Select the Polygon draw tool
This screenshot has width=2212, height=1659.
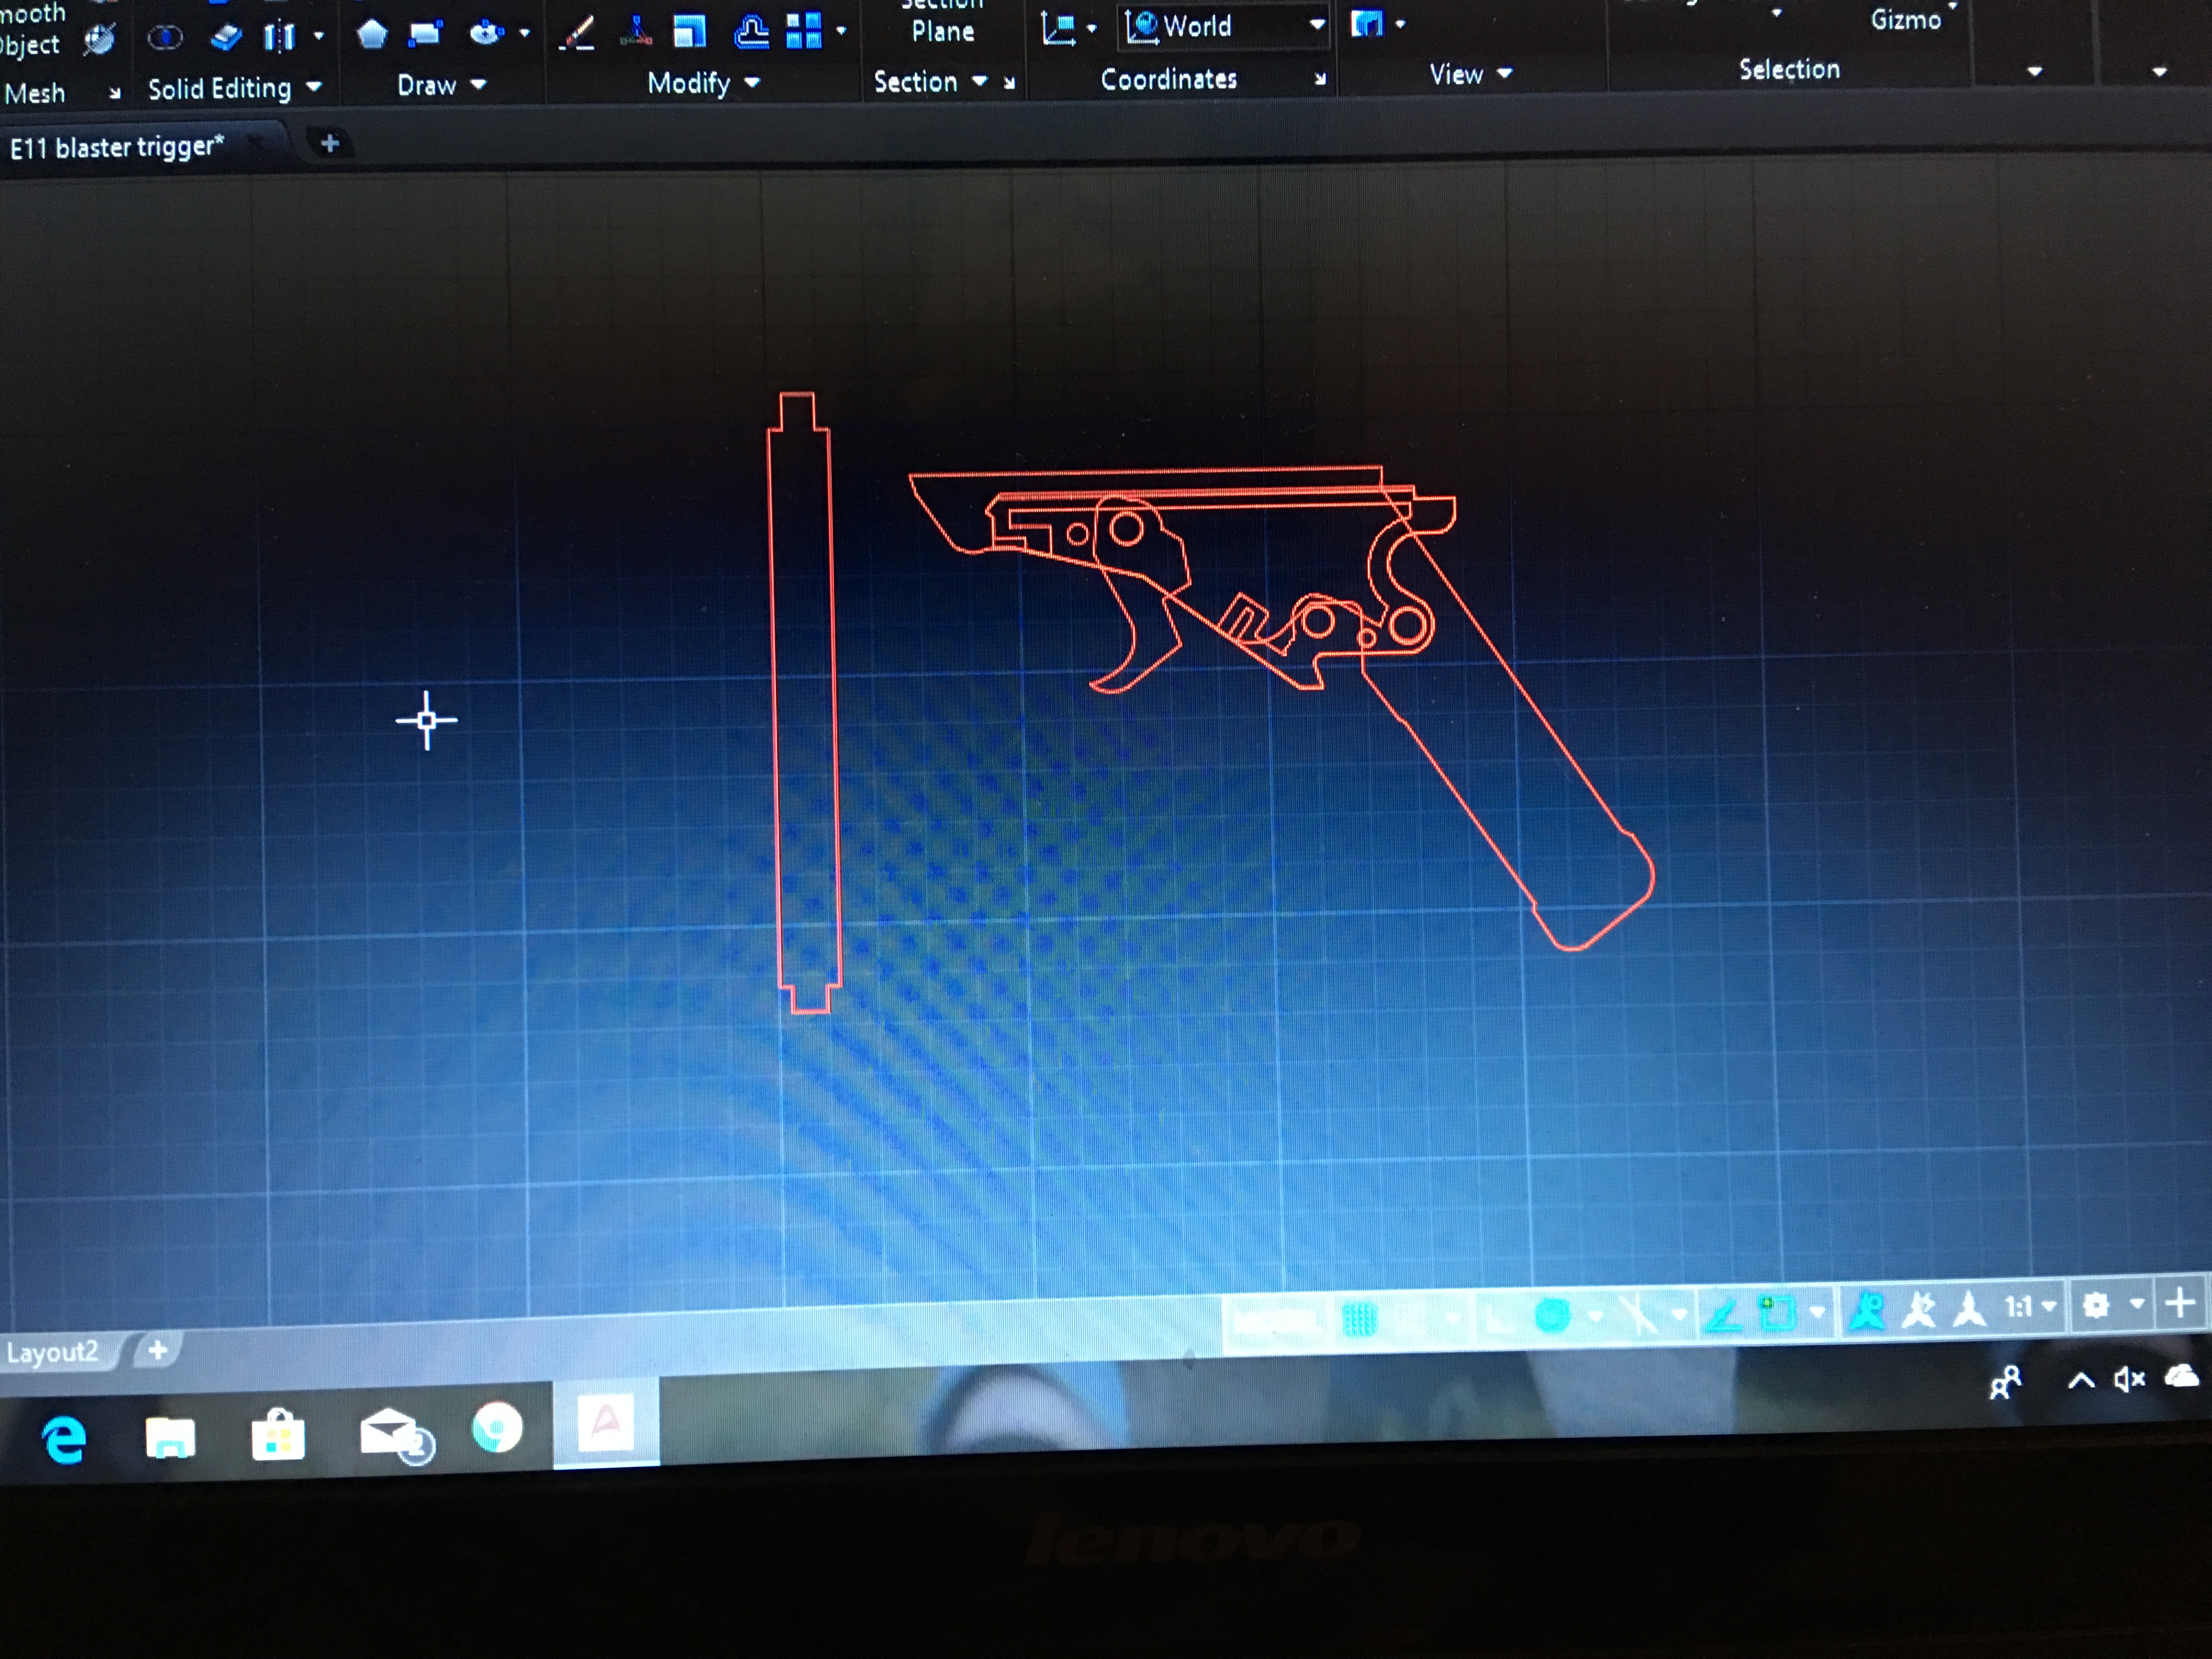pos(372,35)
